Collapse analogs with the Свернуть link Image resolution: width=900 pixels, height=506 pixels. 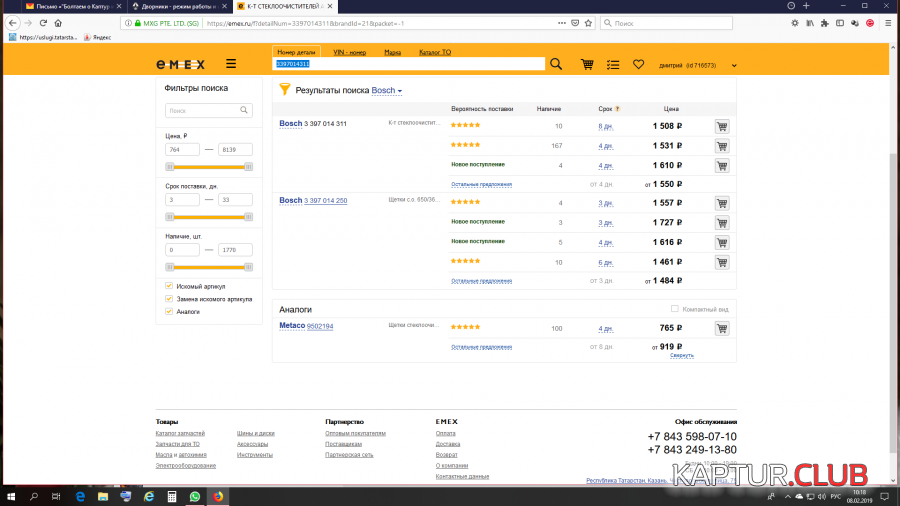click(x=681, y=355)
